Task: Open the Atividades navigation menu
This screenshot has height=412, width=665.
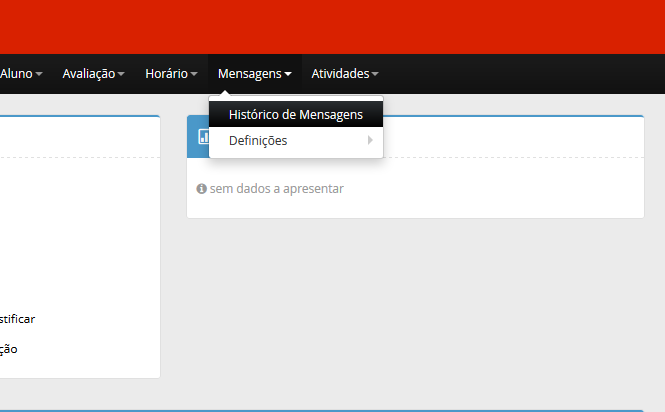Action: pyautogui.click(x=340, y=74)
